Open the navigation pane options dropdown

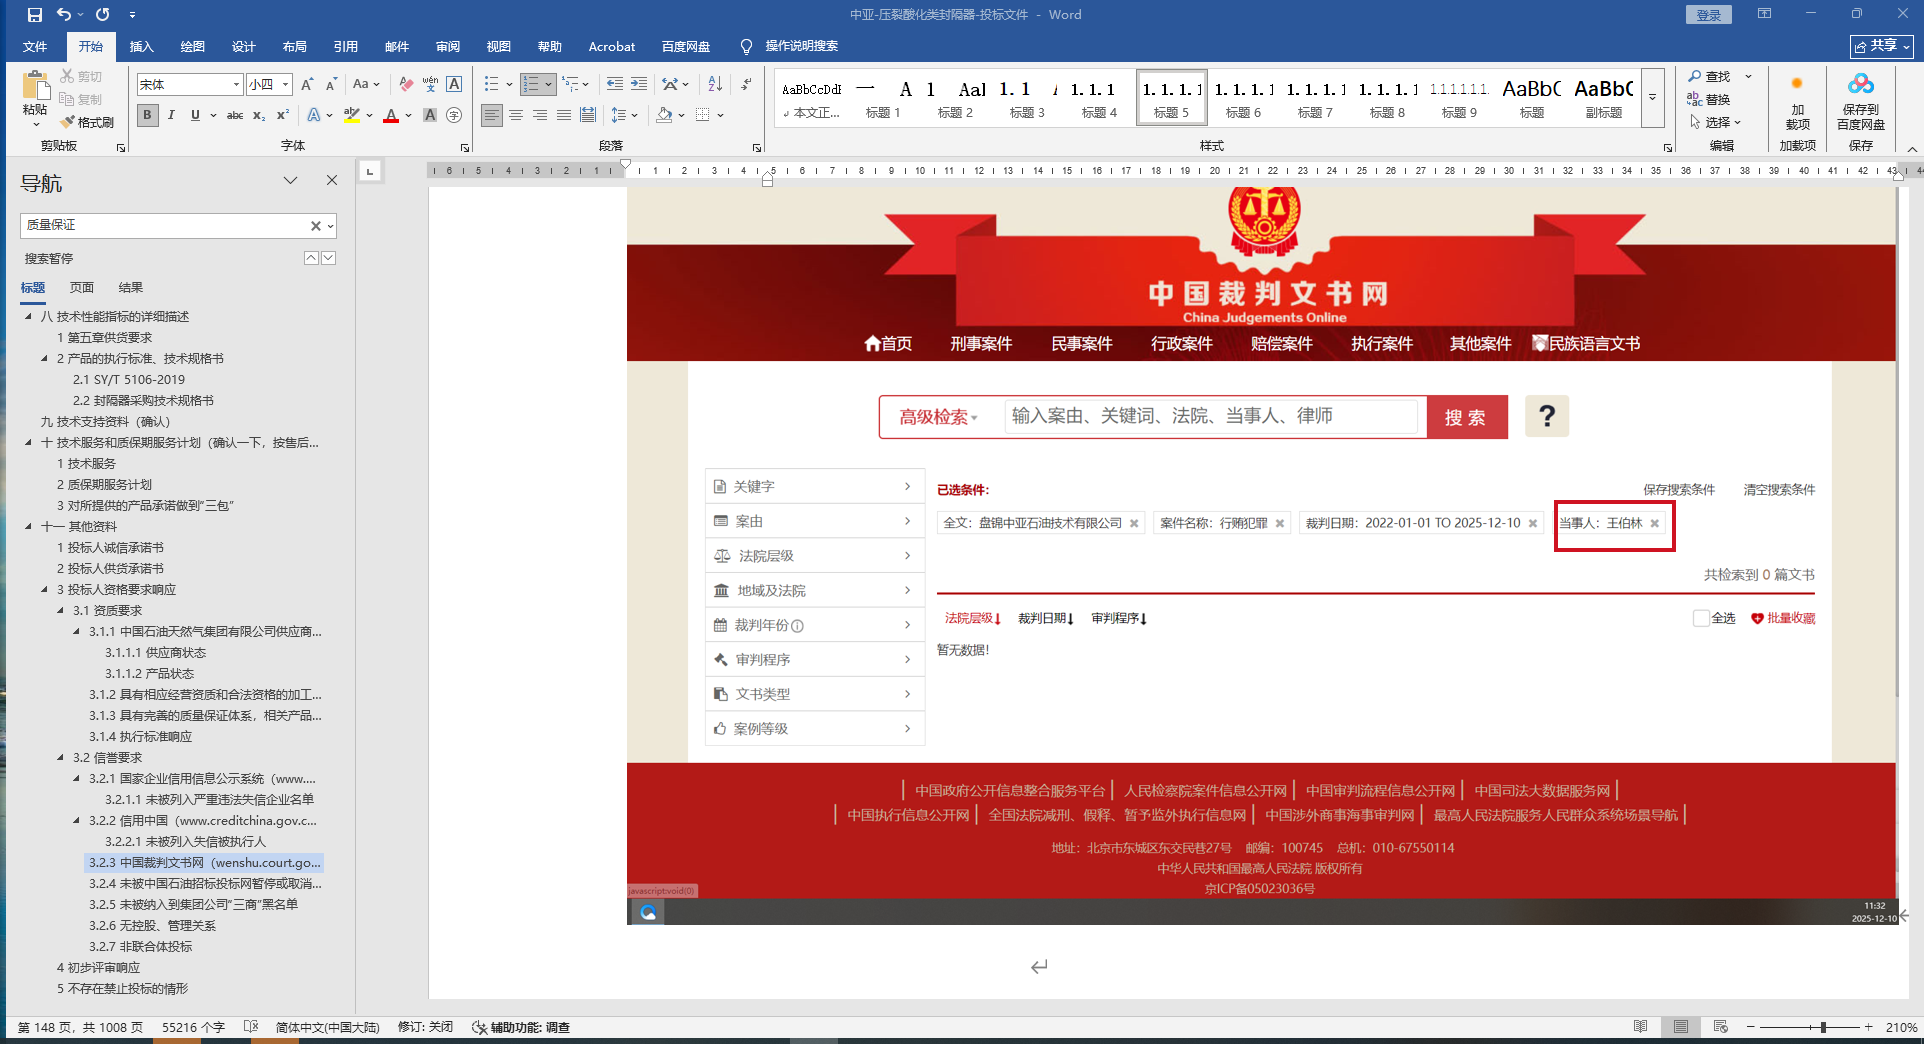(290, 181)
